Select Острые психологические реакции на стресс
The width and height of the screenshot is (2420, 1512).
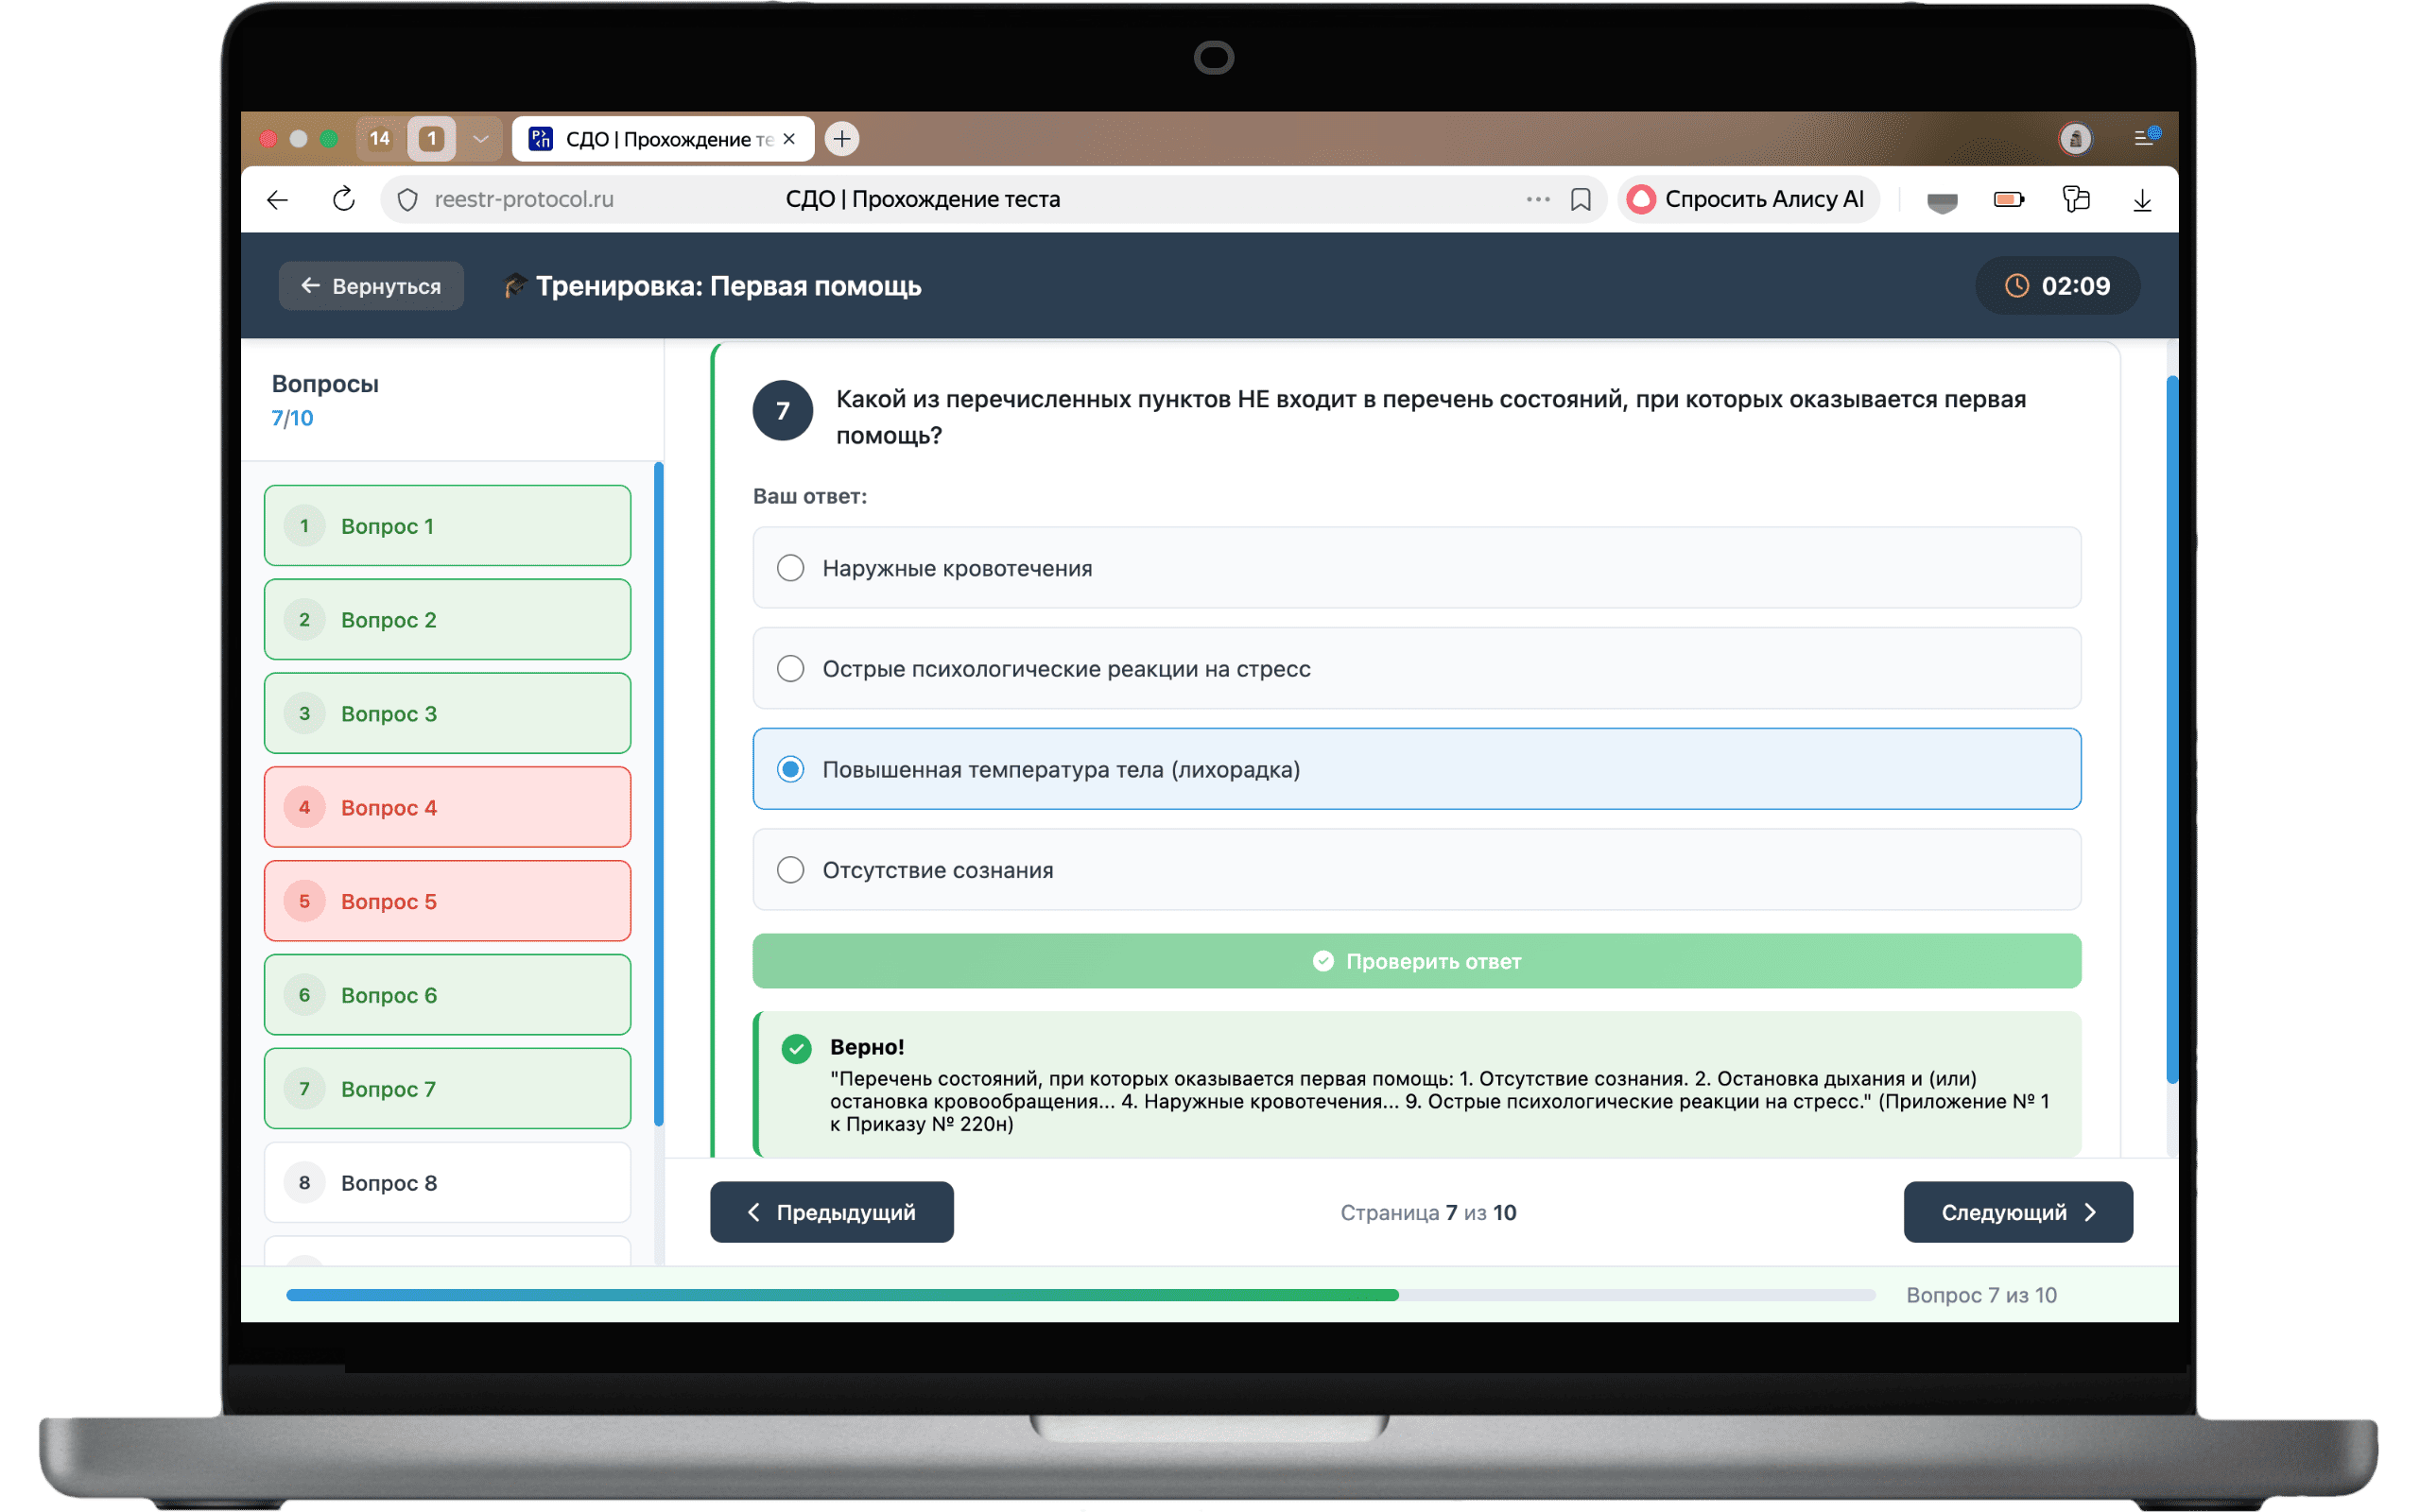pos(1416,668)
